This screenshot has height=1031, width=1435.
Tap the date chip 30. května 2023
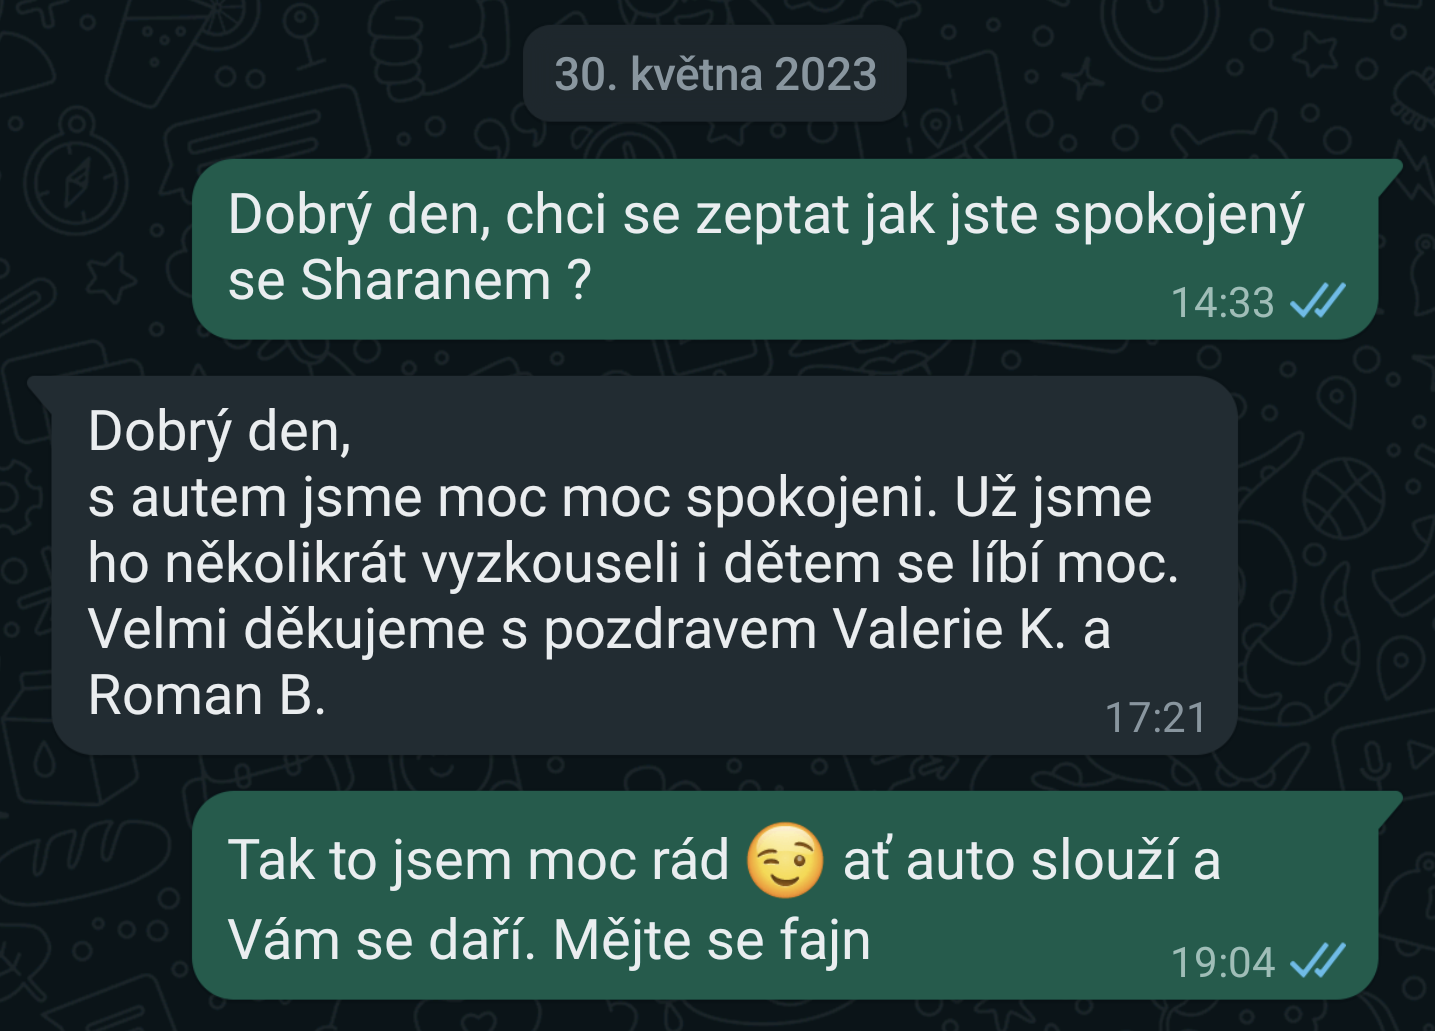click(x=715, y=74)
